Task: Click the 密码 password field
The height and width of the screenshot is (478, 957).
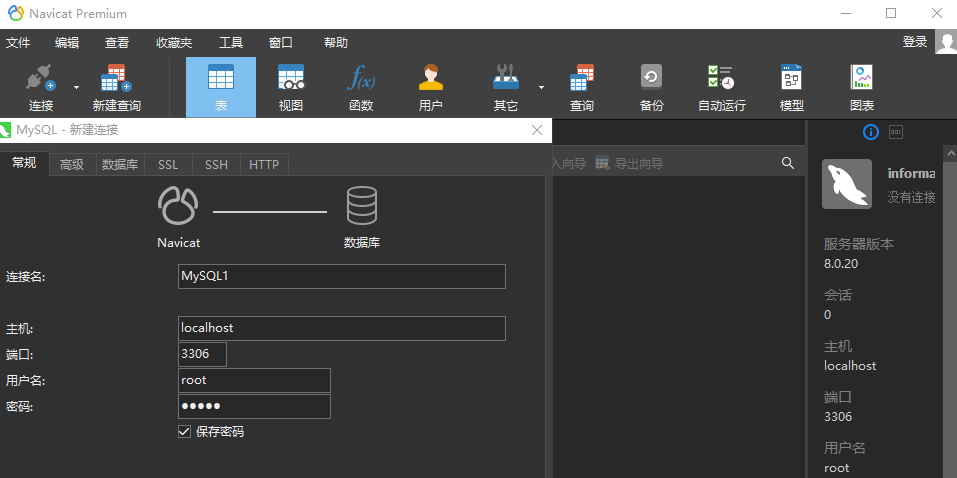Action: tap(255, 407)
